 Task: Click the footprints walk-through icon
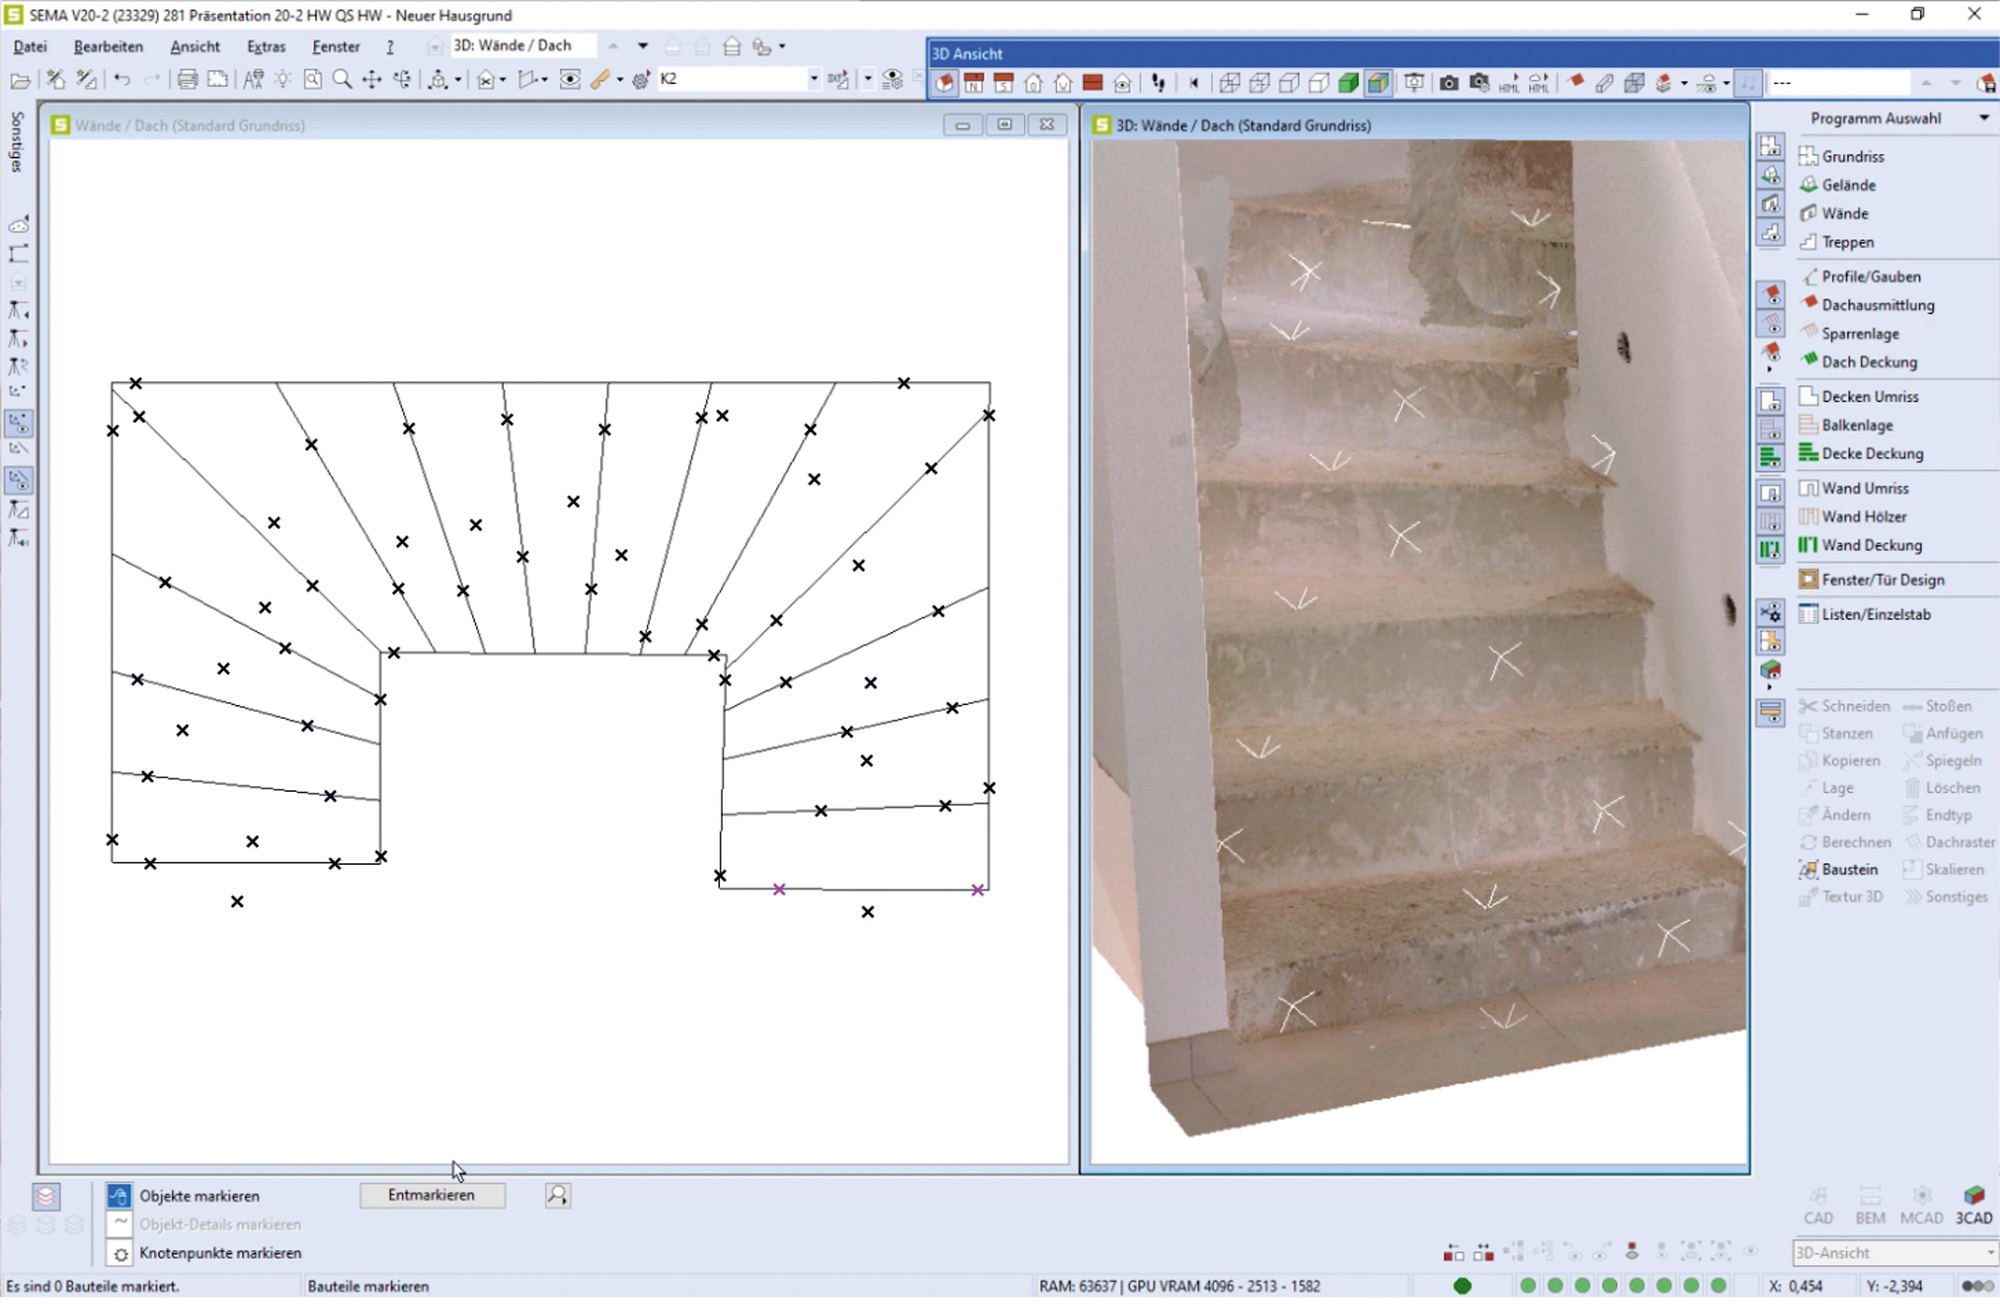(1158, 83)
